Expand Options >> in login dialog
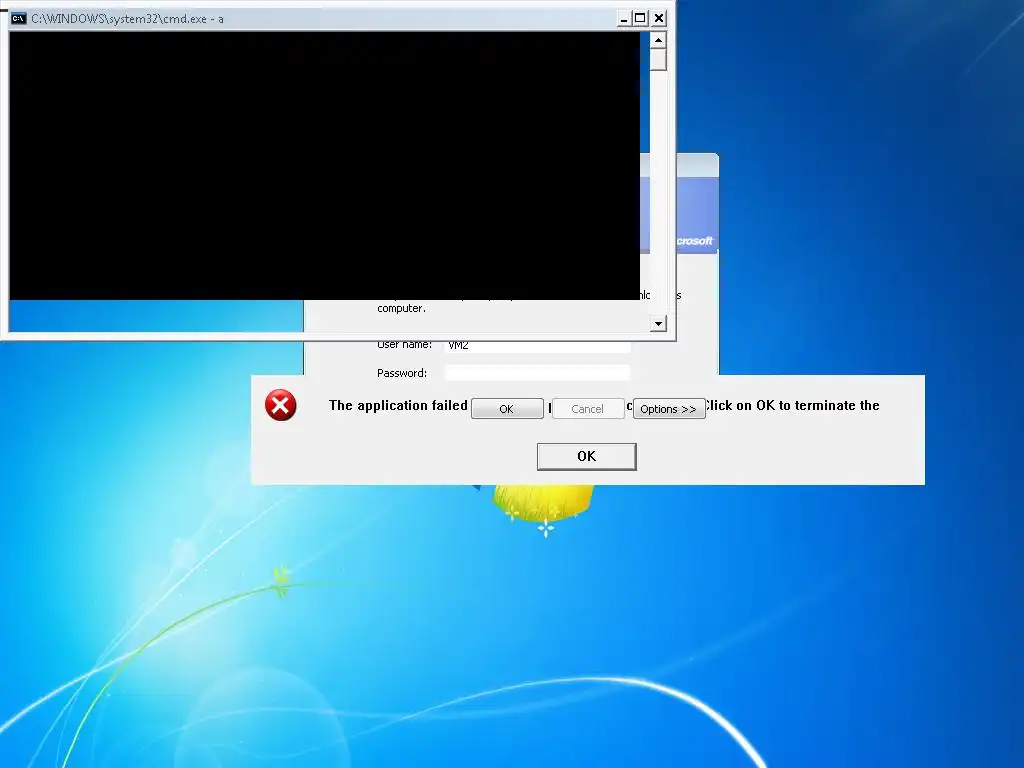This screenshot has height=768, width=1024. pyautogui.click(x=669, y=409)
